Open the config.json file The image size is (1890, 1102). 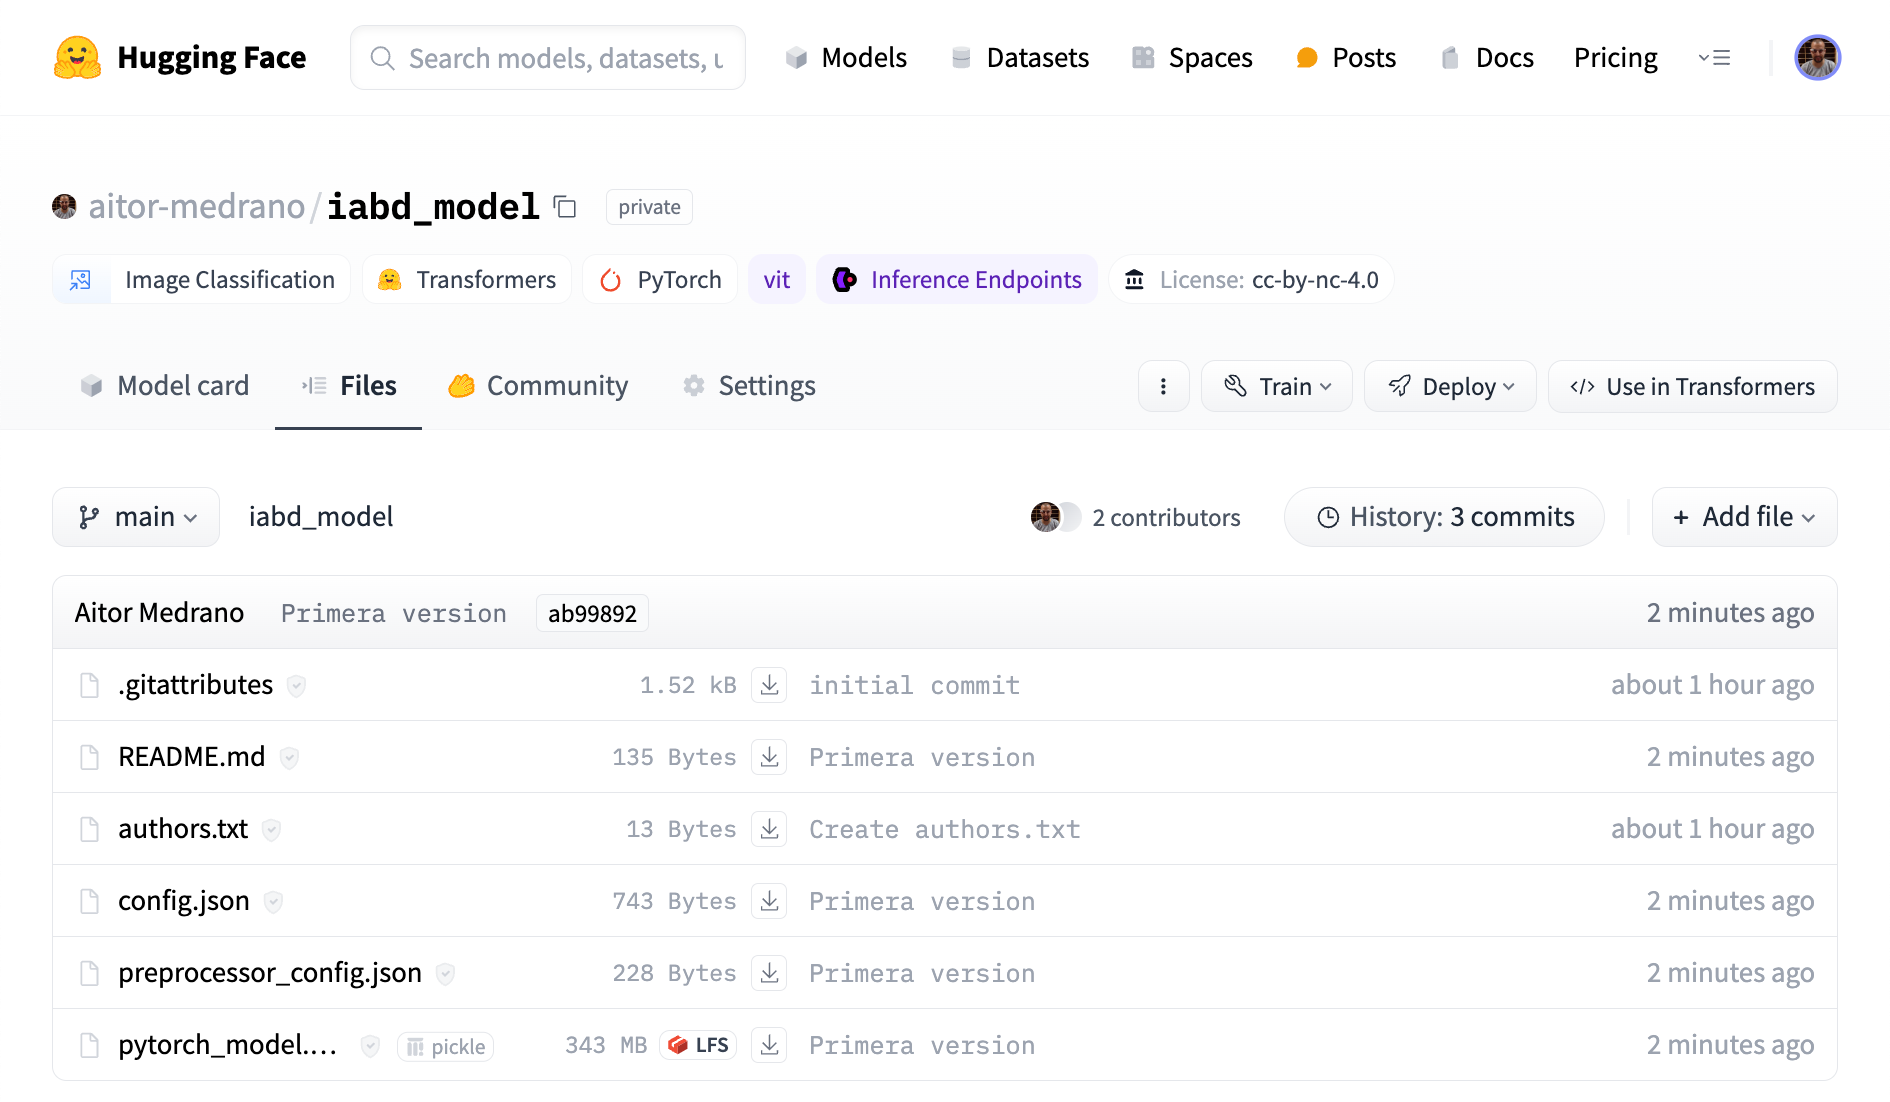coord(184,901)
